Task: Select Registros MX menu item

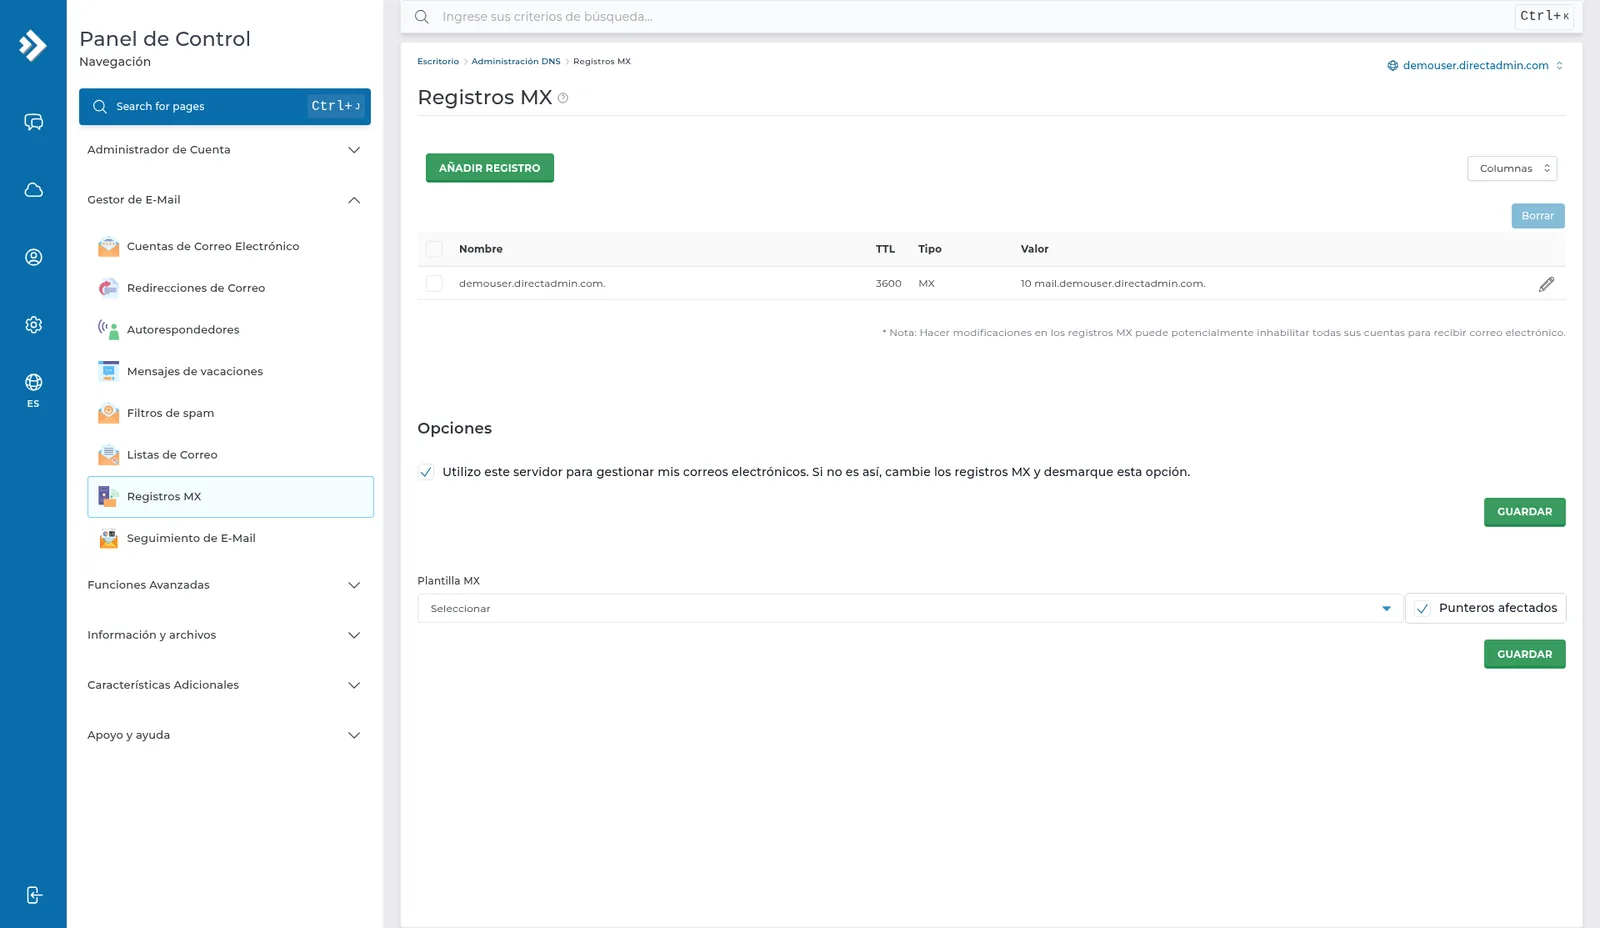Action: click(x=230, y=497)
